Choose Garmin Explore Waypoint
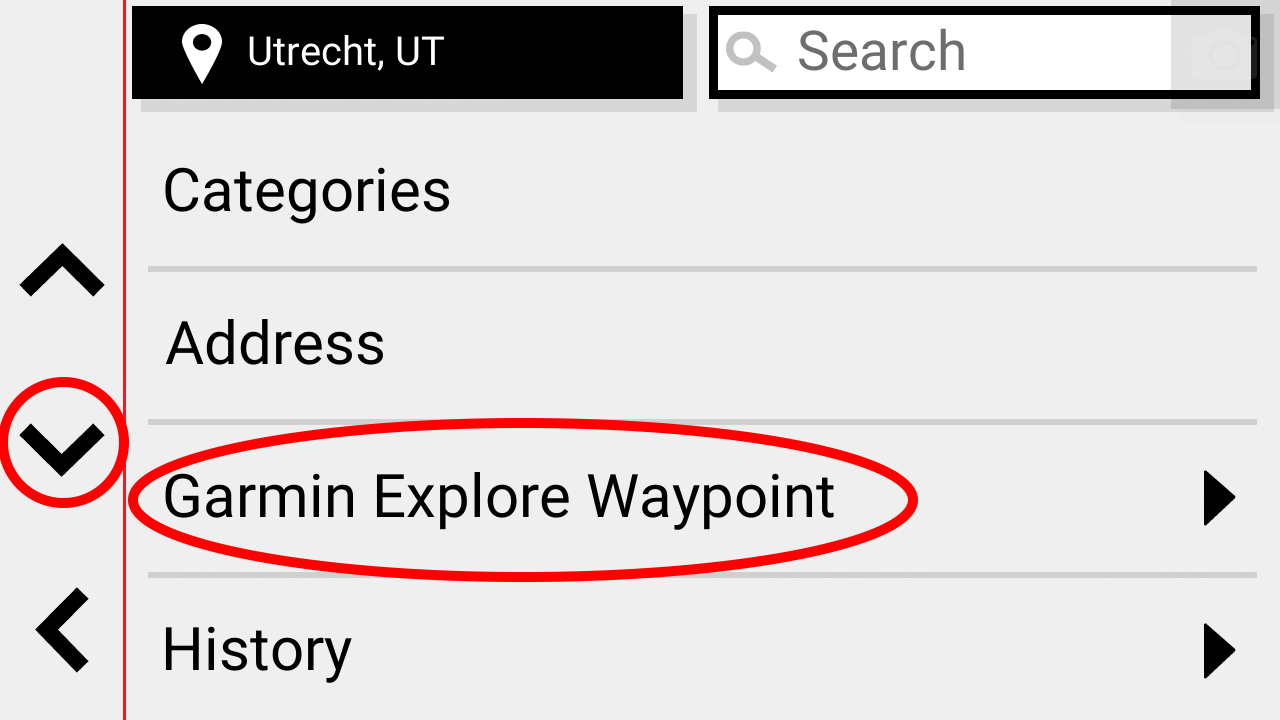 click(x=702, y=498)
